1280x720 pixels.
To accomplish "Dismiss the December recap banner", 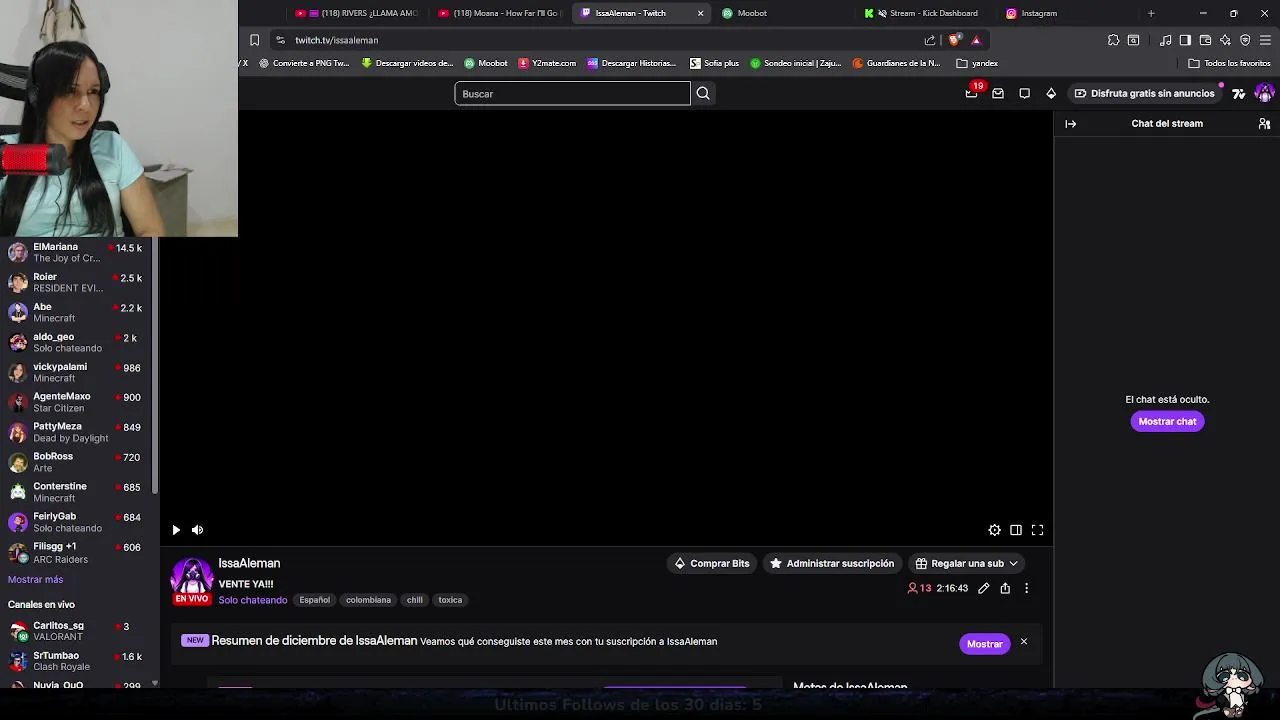I will [1023, 641].
